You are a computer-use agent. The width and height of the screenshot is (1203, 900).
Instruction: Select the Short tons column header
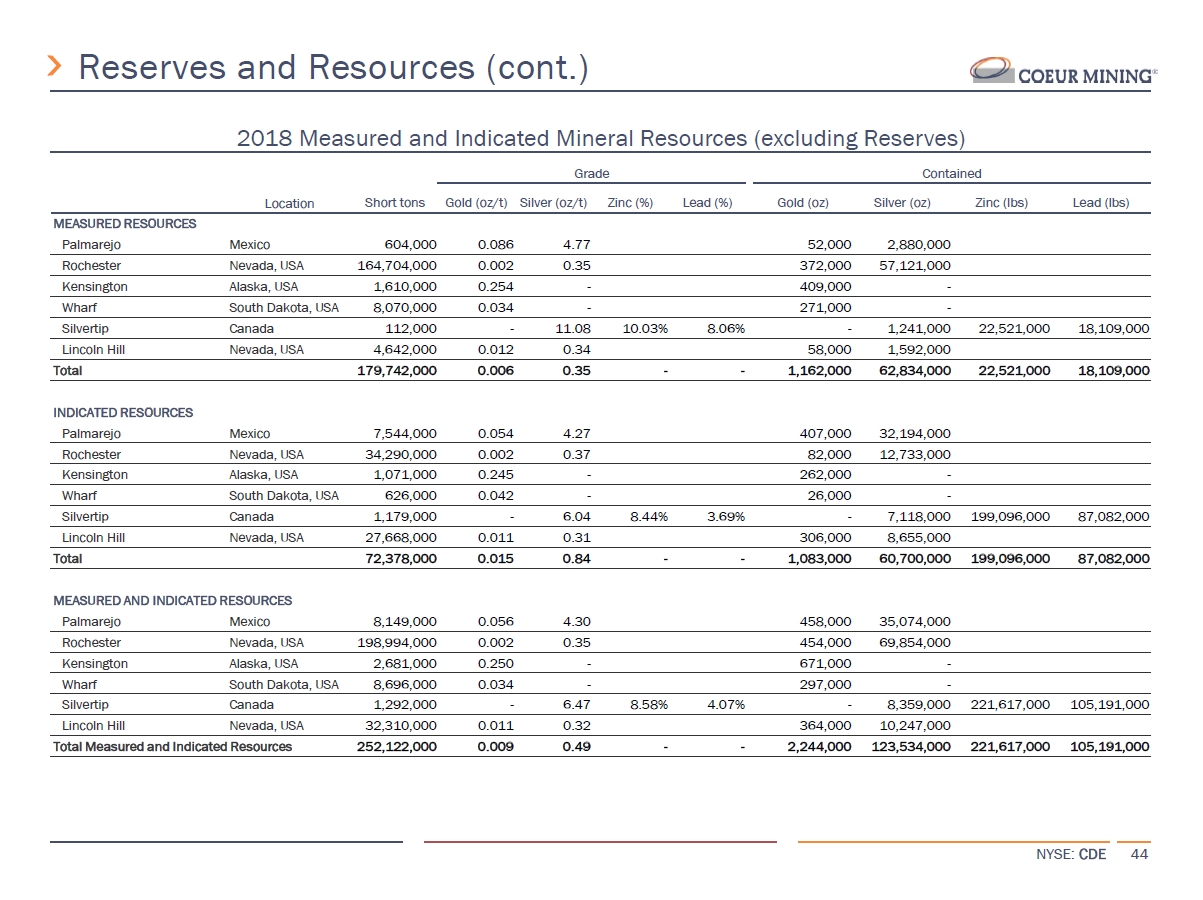click(x=394, y=203)
